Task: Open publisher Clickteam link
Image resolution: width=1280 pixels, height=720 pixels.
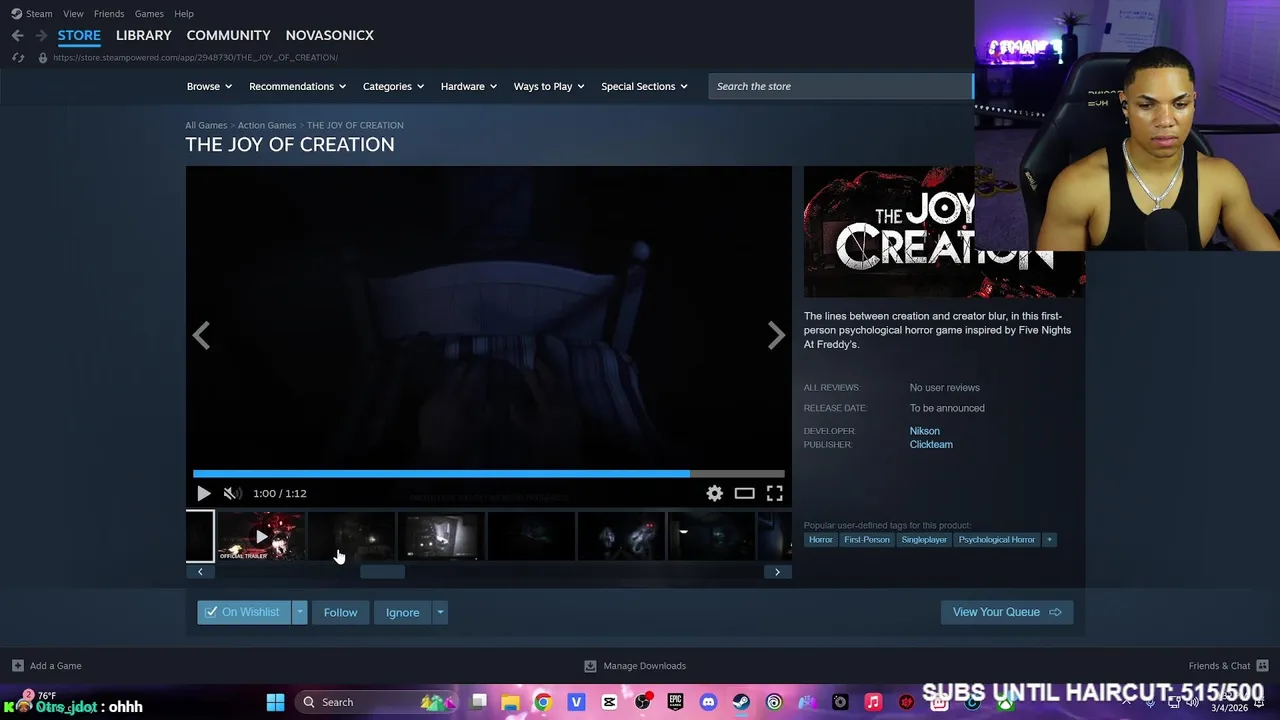Action: tap(931, 444)
